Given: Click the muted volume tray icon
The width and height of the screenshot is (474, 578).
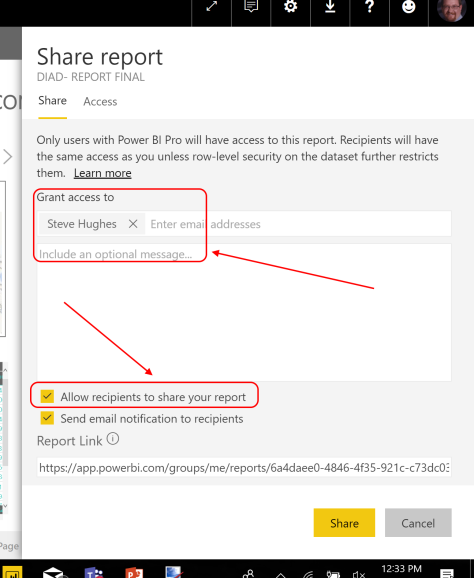Looking at the screenshot, I should click(358, 574).
